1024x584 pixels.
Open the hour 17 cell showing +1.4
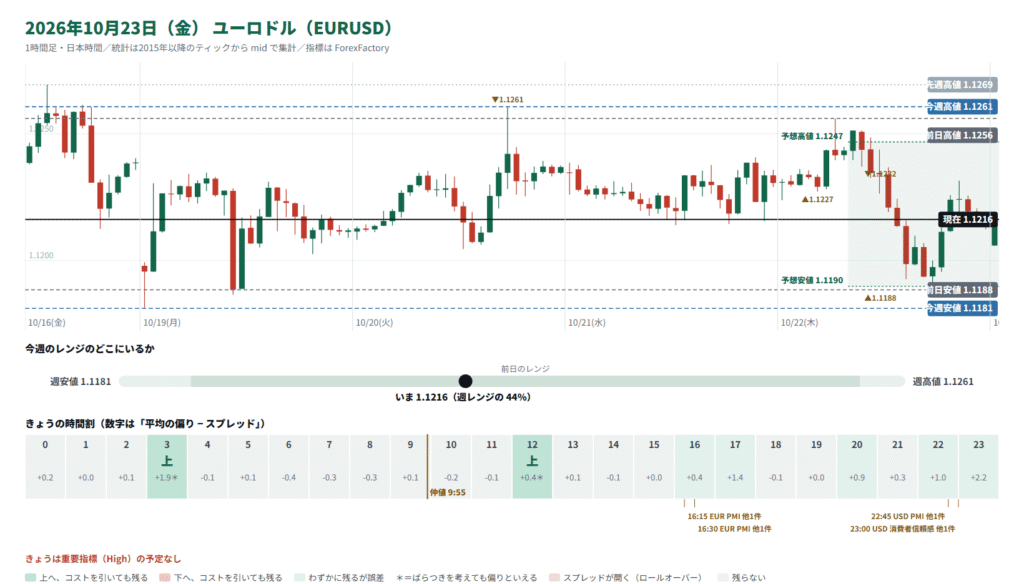735,466
